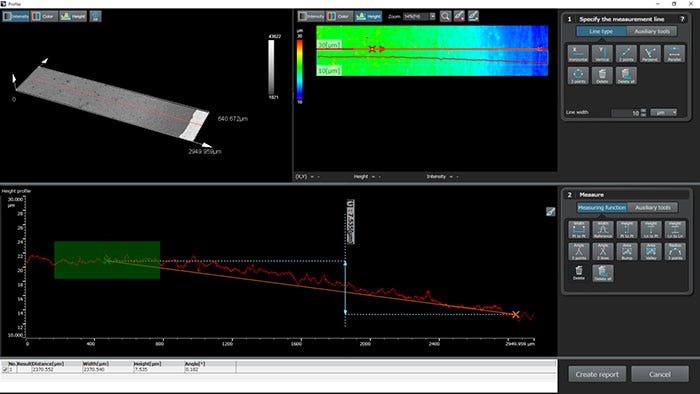Click the red star marker on height map
Image resolution: width=700 pixels, height=394 pixels.
[x=372, y=49]
